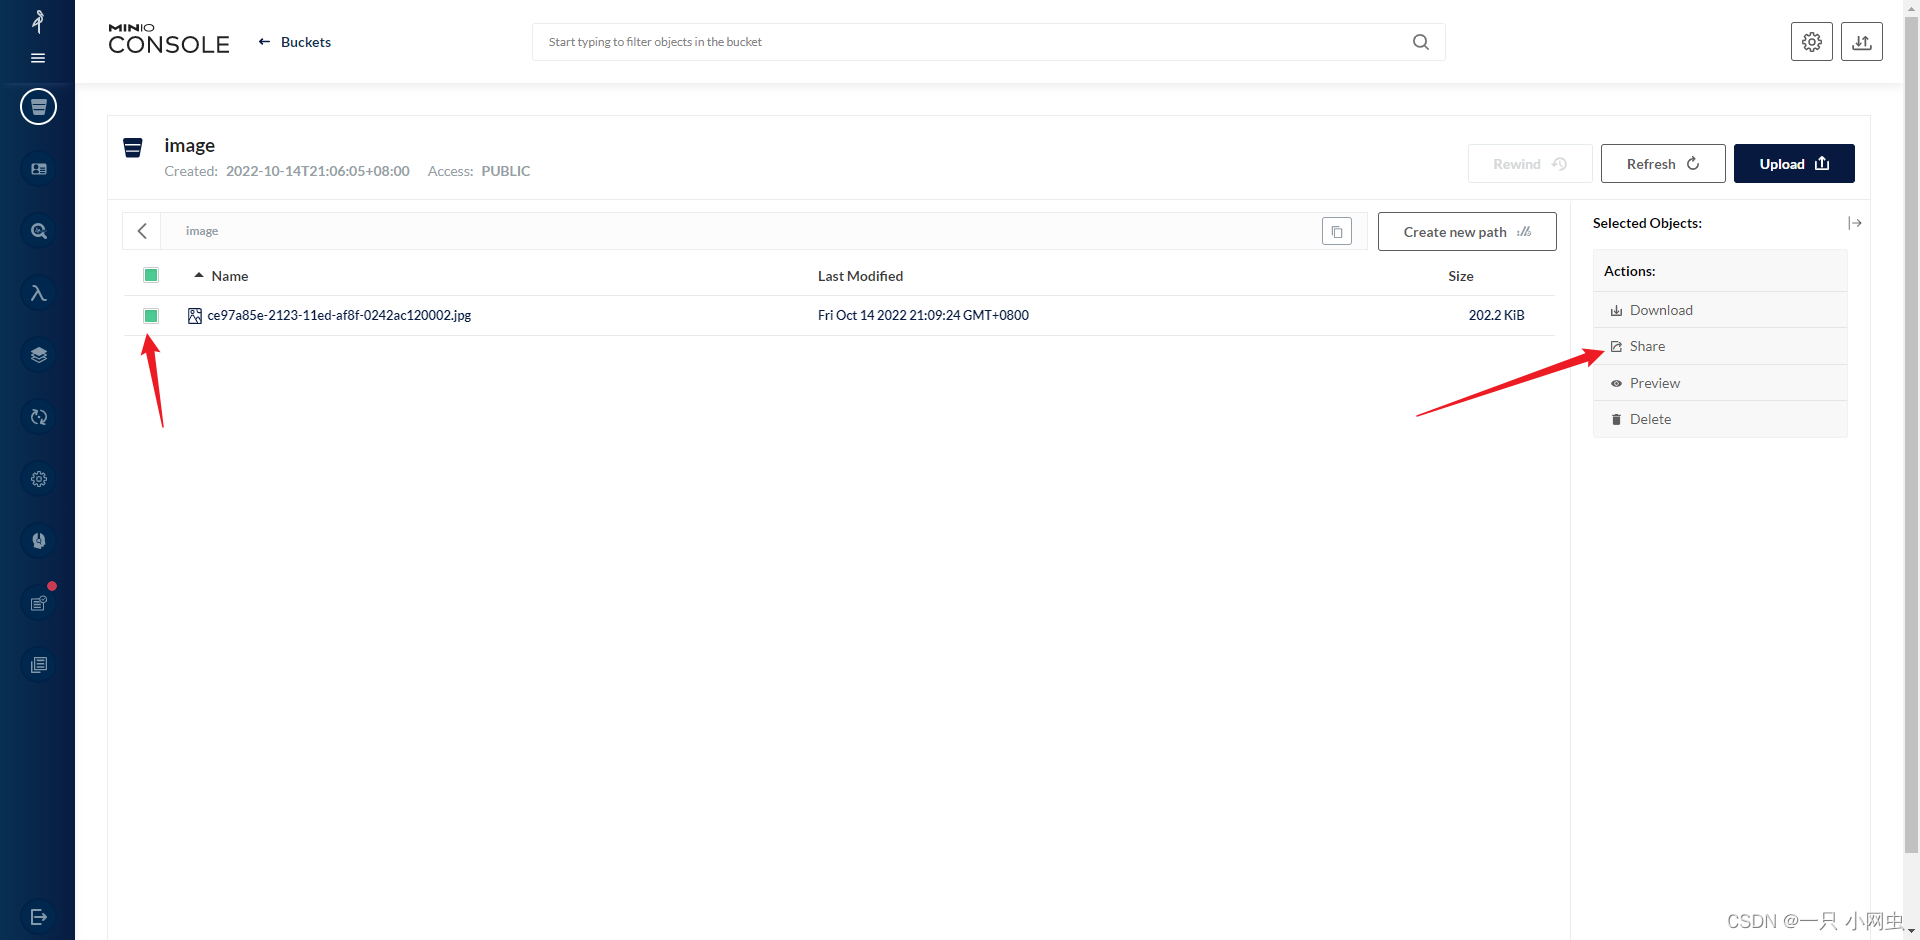
Task: Click the MinIO bird logo in sidebar
Action: tap(38, 21)
